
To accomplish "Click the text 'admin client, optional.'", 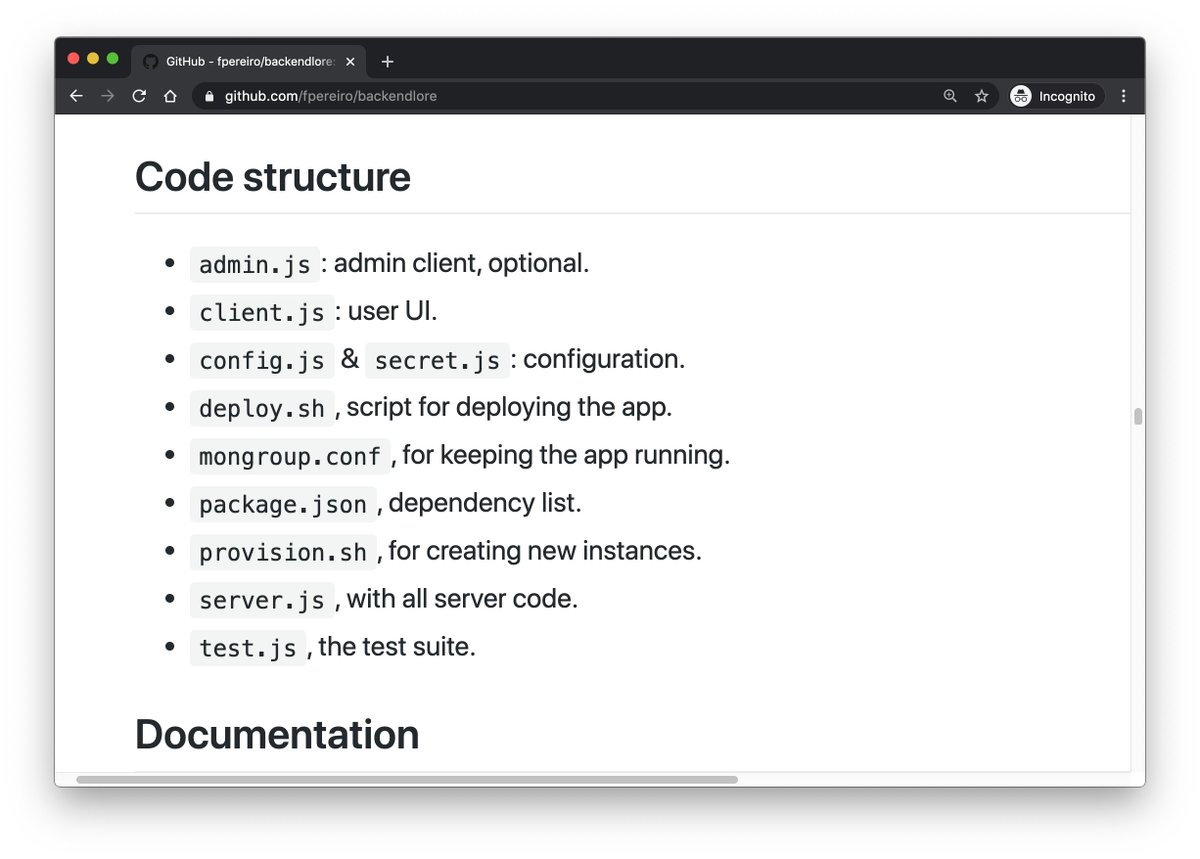I will (461, 264).
